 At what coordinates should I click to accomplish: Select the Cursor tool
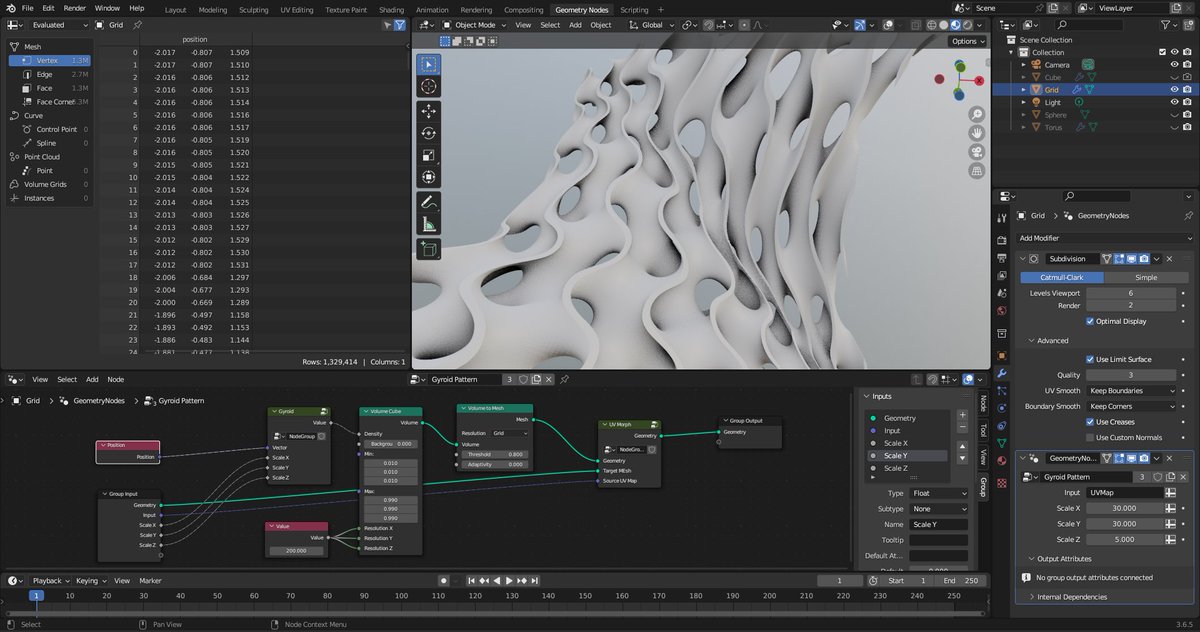pyautogui.click(x=428, y=86)
